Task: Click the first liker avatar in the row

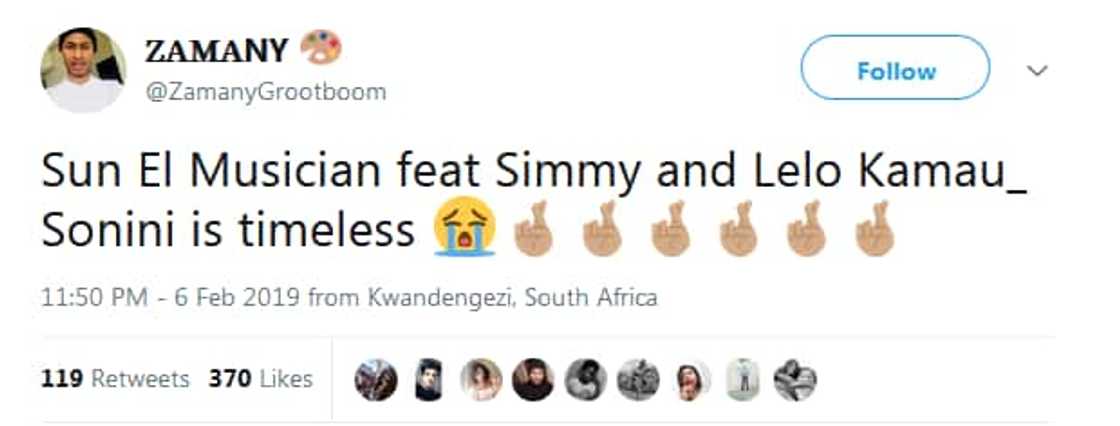Action: pyautogui.click(x=376, y=380)
